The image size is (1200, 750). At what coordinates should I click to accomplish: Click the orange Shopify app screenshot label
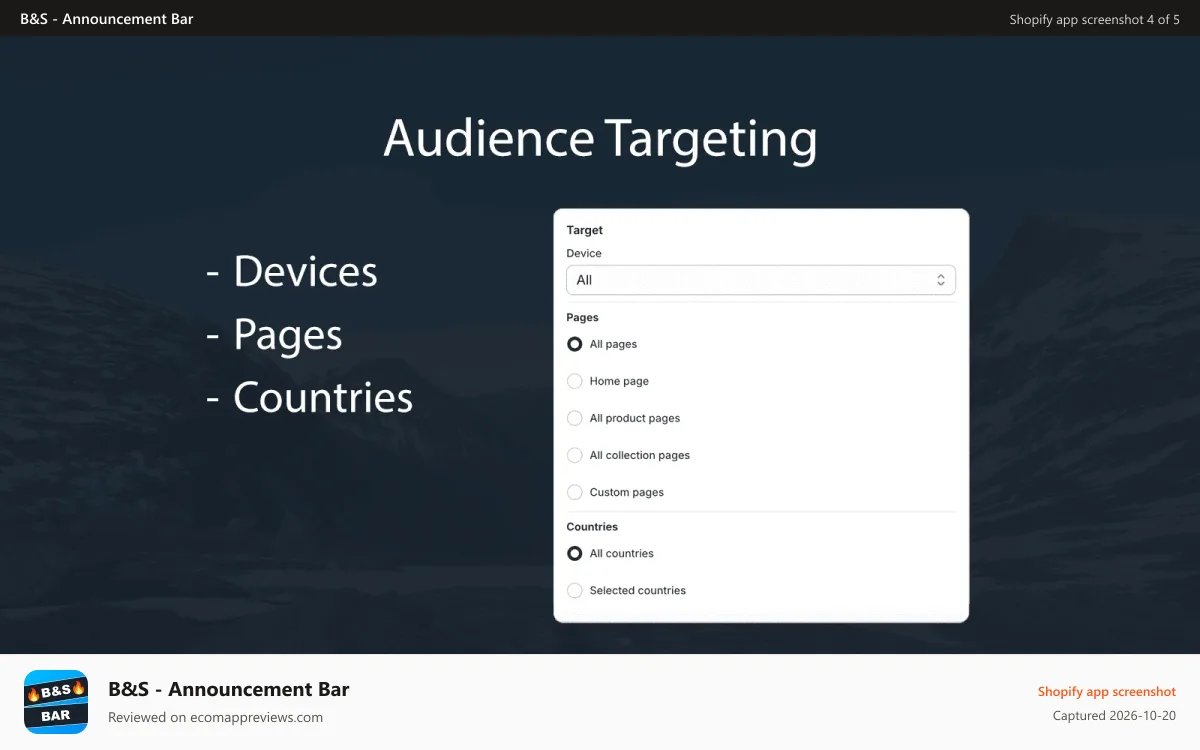tap(1107, 691)
